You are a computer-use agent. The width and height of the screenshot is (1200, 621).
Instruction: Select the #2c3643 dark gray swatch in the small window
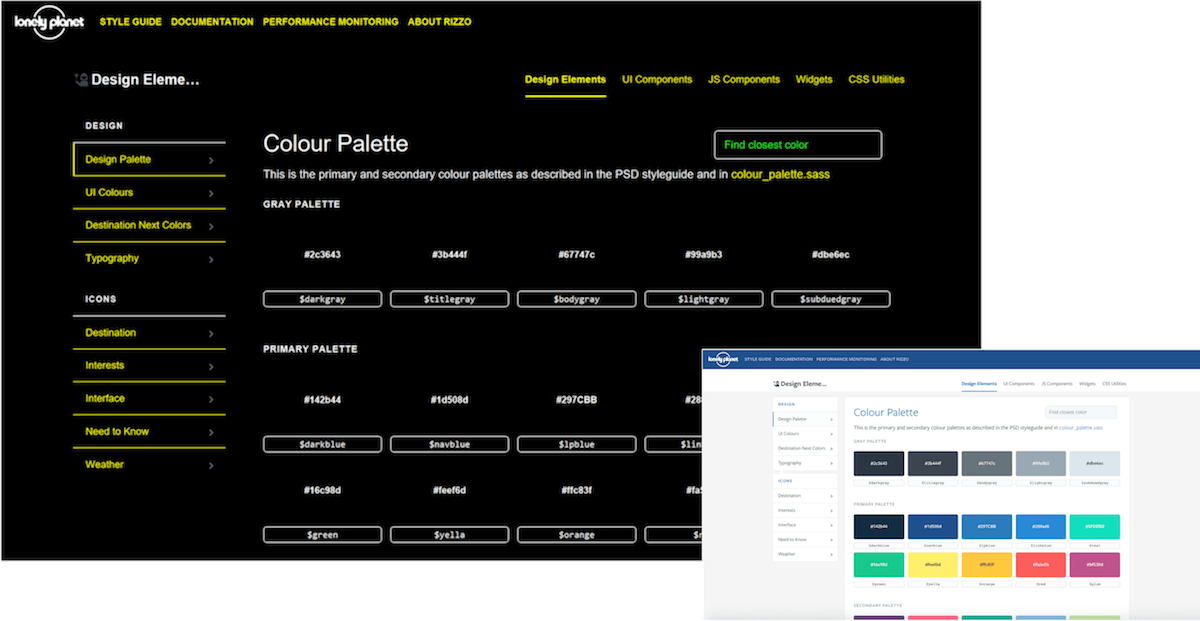click(x=879, y=463)
